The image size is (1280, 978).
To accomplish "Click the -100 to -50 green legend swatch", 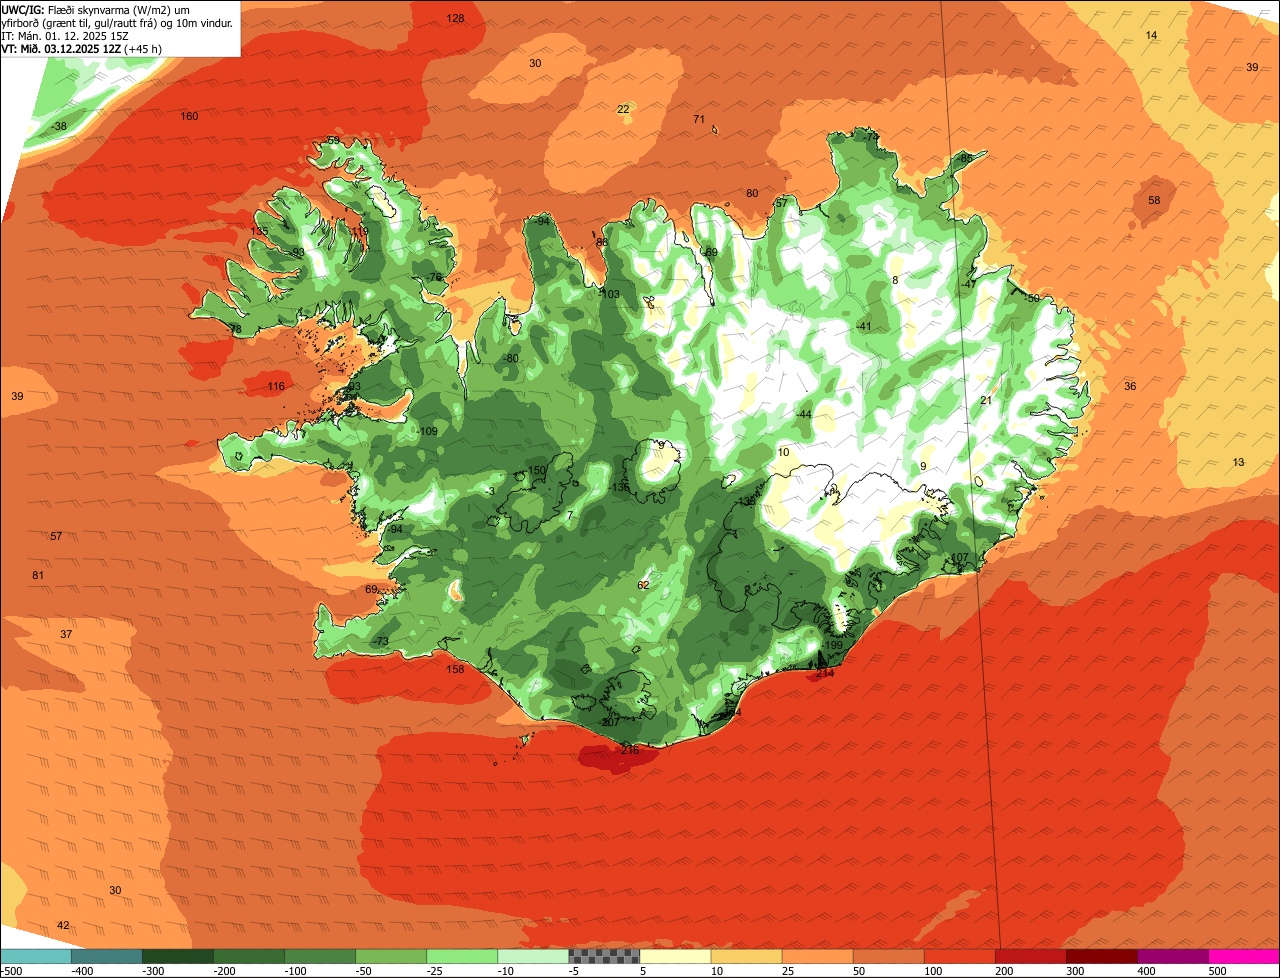I will [x=319, y=957].
